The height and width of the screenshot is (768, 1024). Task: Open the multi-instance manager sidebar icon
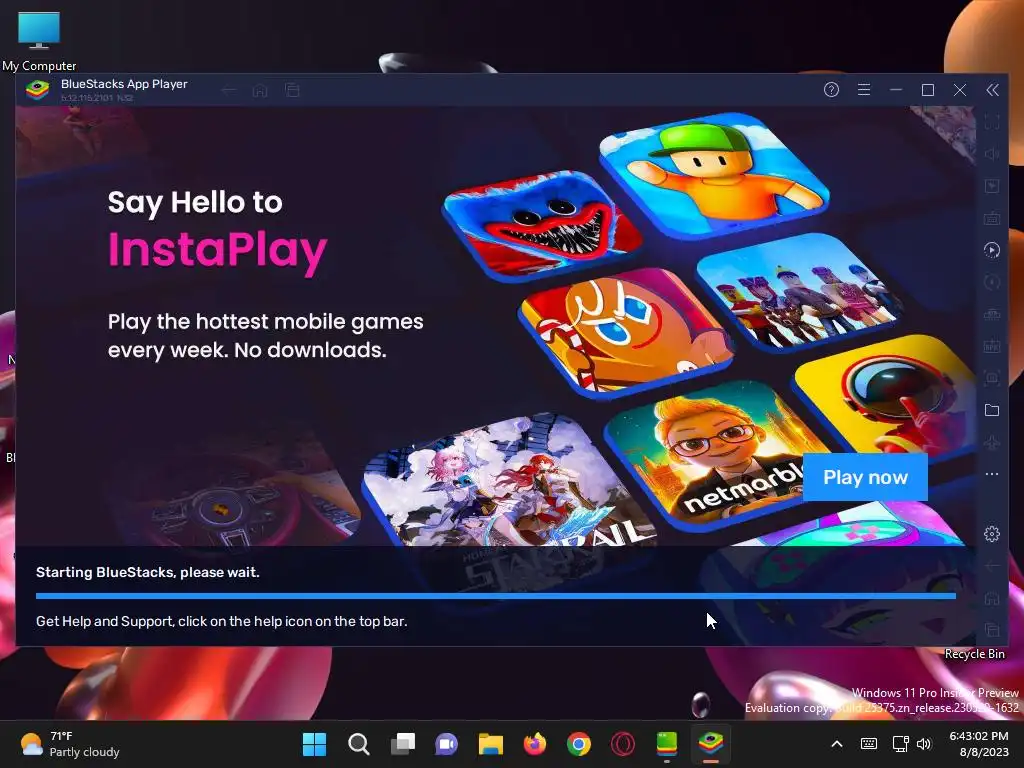pyautogui.click(x=991, y=314)
